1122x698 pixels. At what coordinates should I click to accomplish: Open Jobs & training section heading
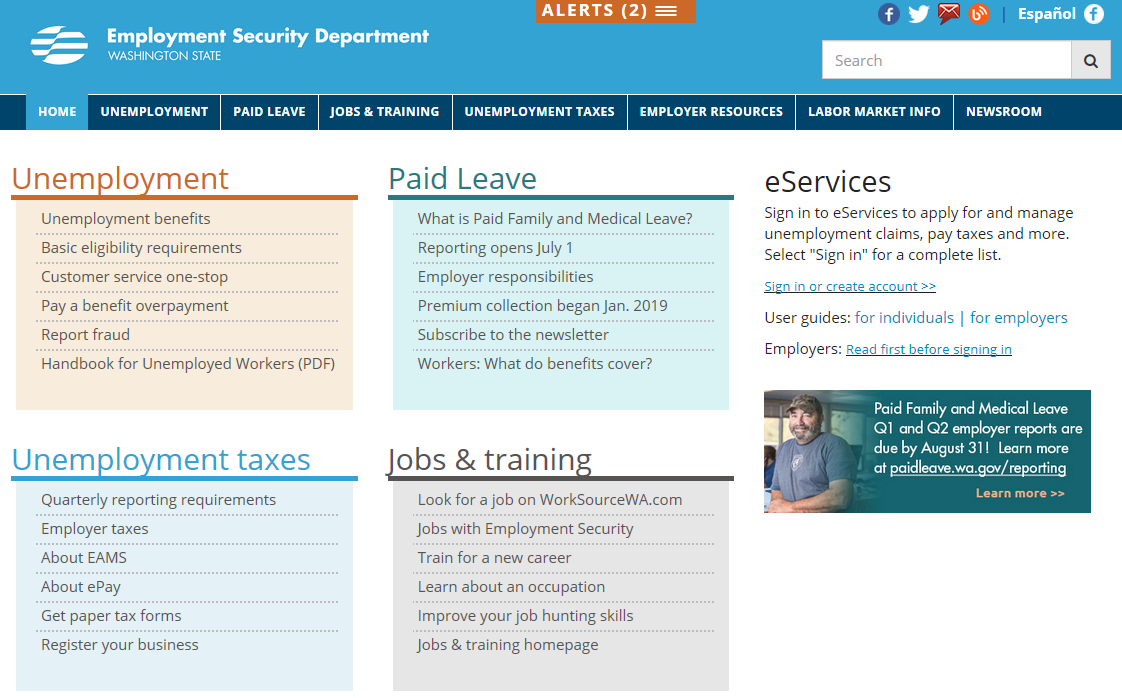[x=489, y=459]
